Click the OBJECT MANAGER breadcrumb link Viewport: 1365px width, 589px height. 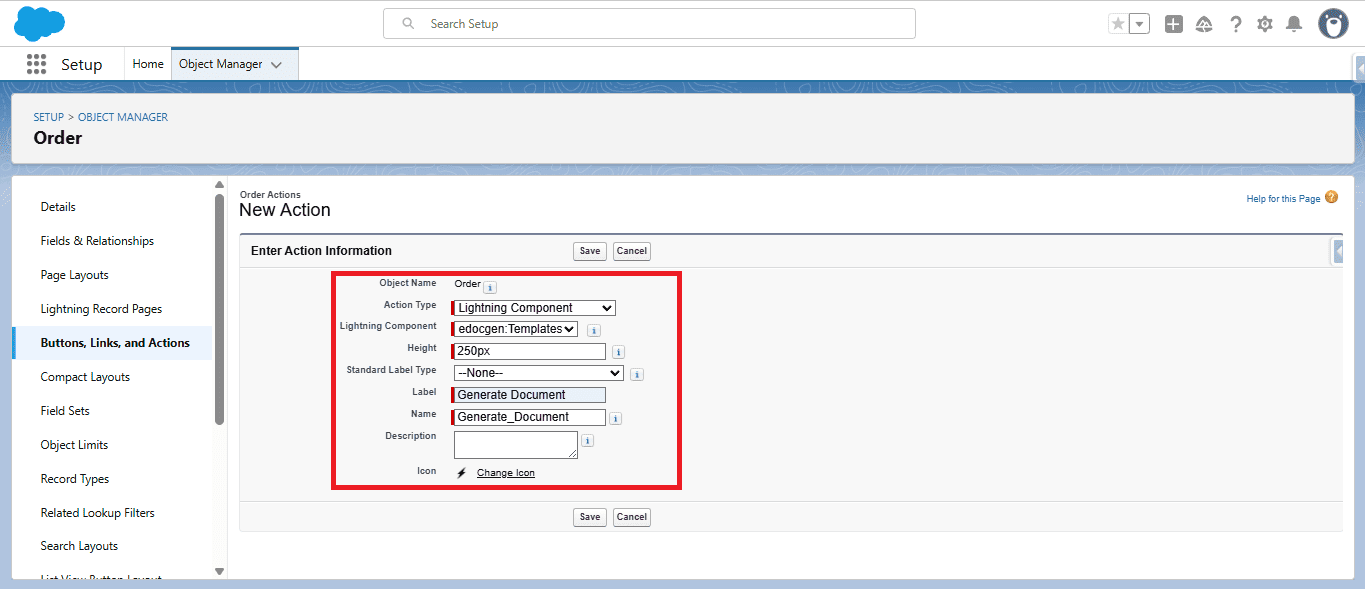(123, 117)
